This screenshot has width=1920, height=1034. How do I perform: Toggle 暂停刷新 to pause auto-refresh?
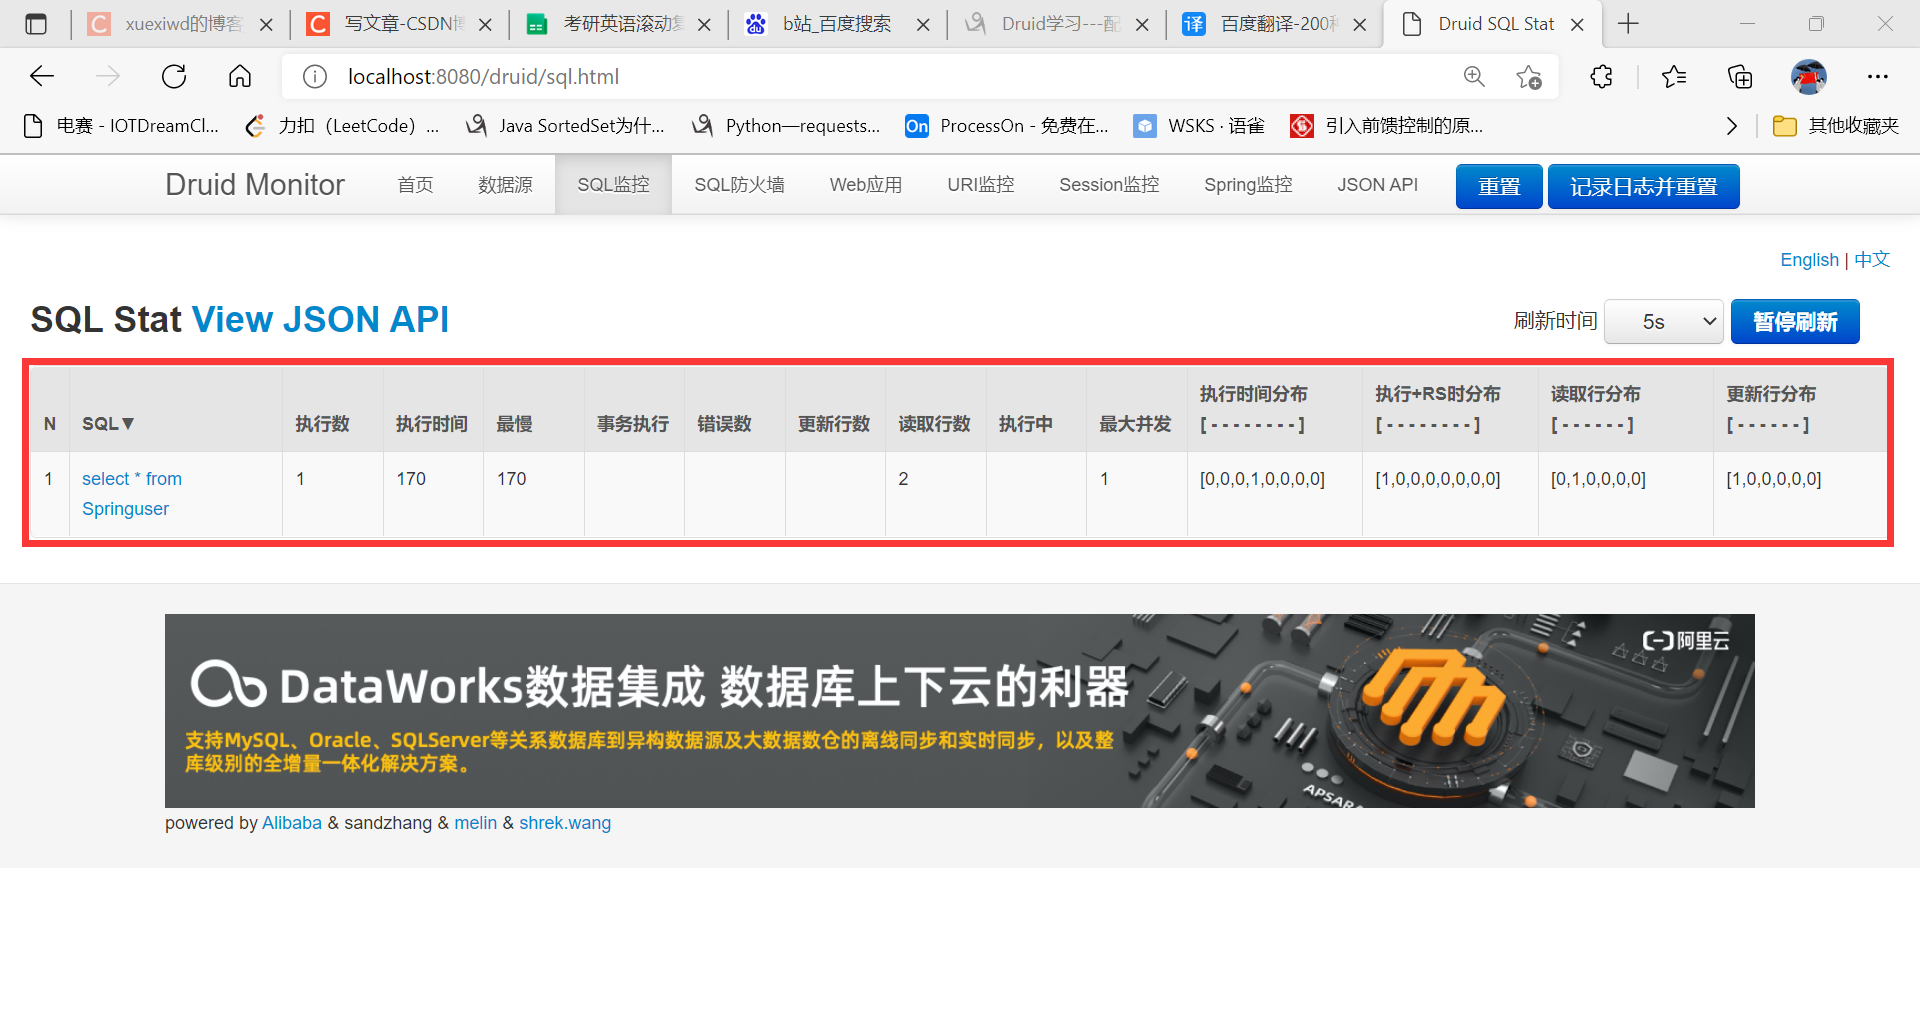(1794, 321)
